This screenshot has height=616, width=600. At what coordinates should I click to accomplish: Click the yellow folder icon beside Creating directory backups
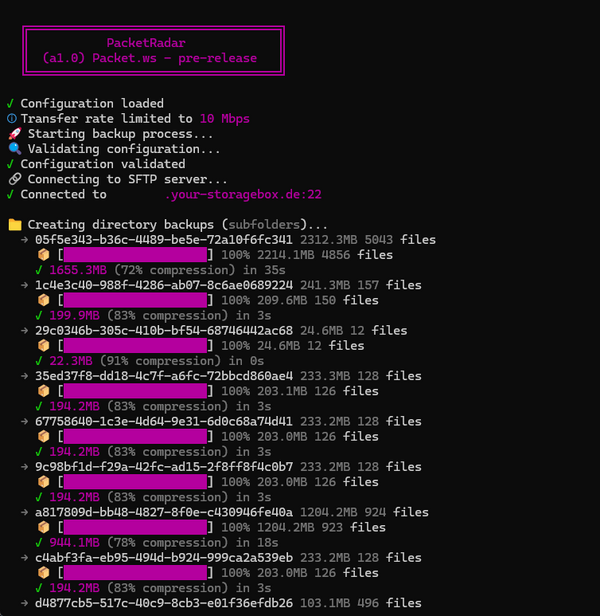coord(15,225)
